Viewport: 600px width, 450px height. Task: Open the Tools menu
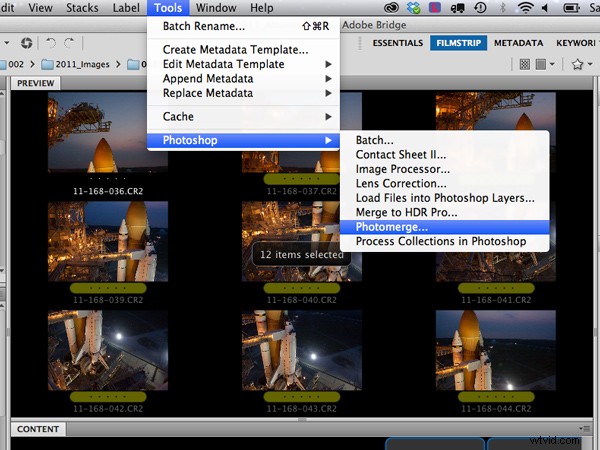pyautogui.click(x=168, y=8)
